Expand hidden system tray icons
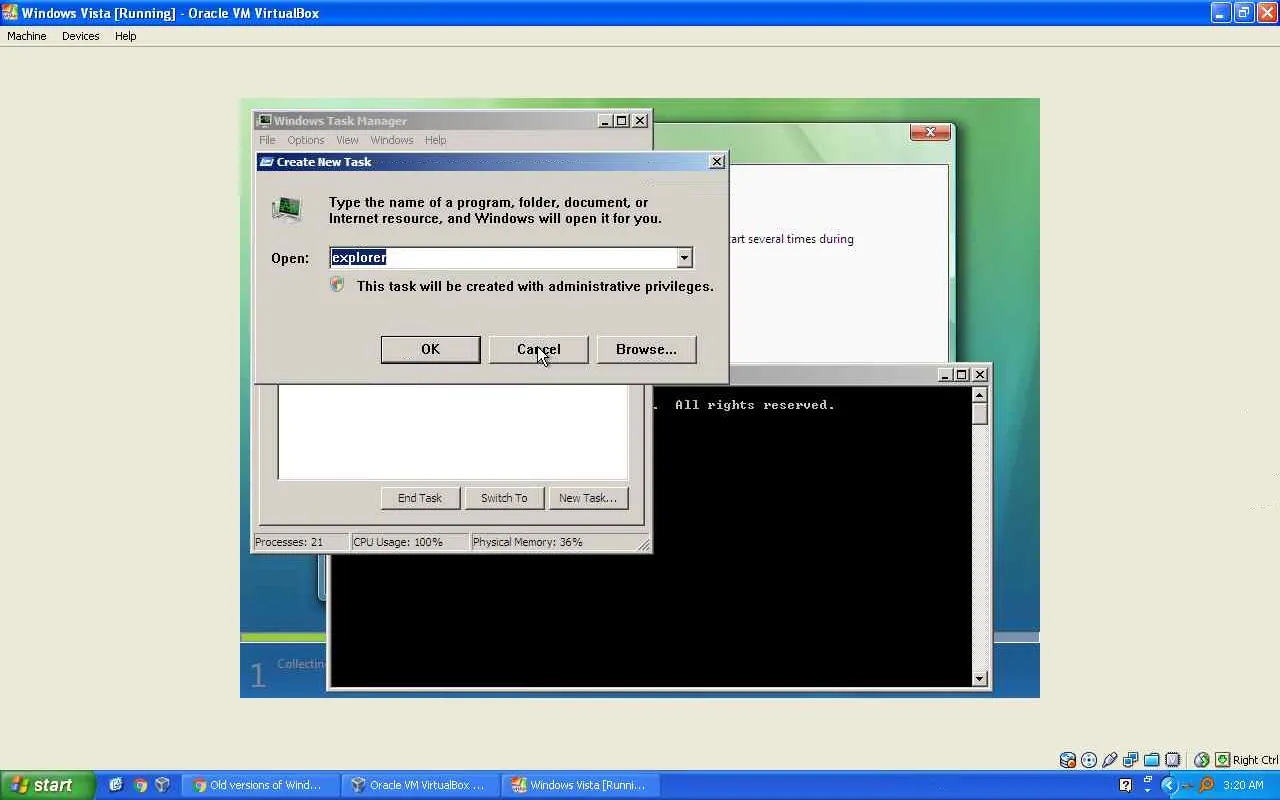Viewport: 1280px width, 800px height. pyautogui.click(x=1168, y=785)
